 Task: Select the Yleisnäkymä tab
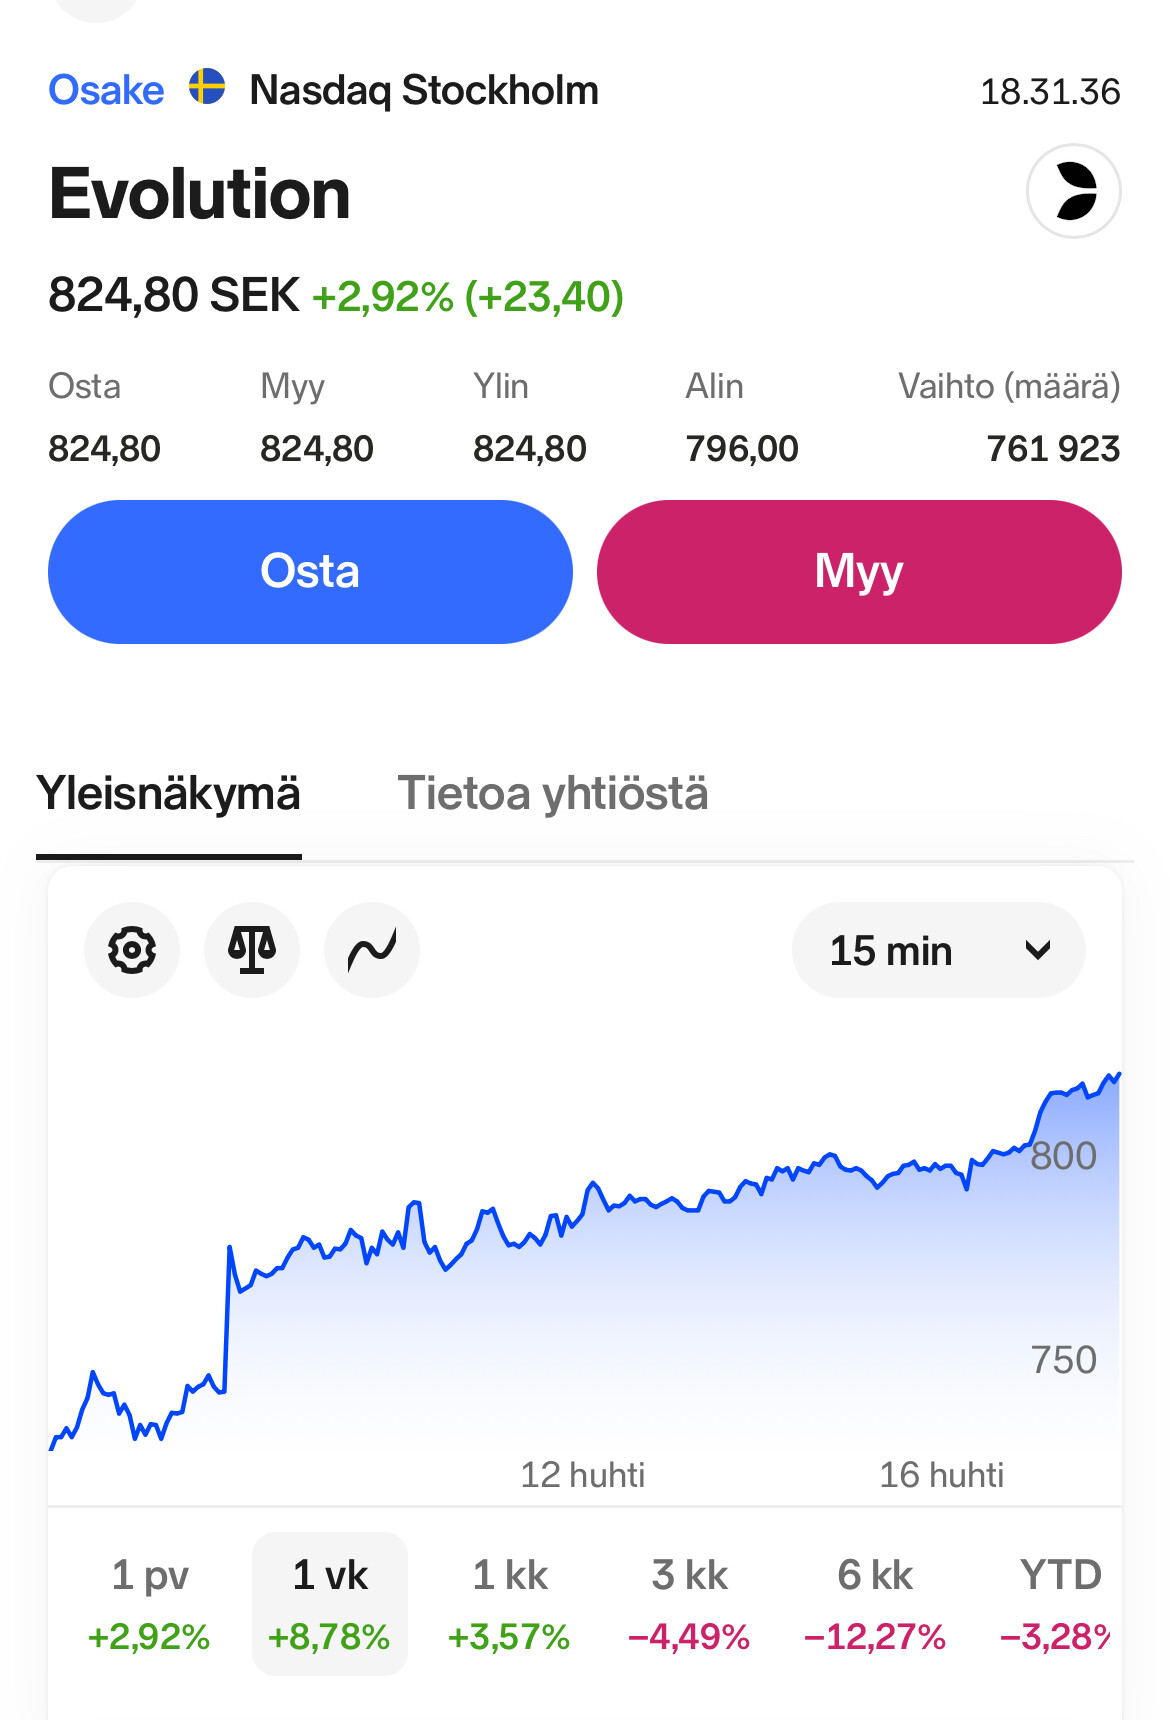click(168, 793)
